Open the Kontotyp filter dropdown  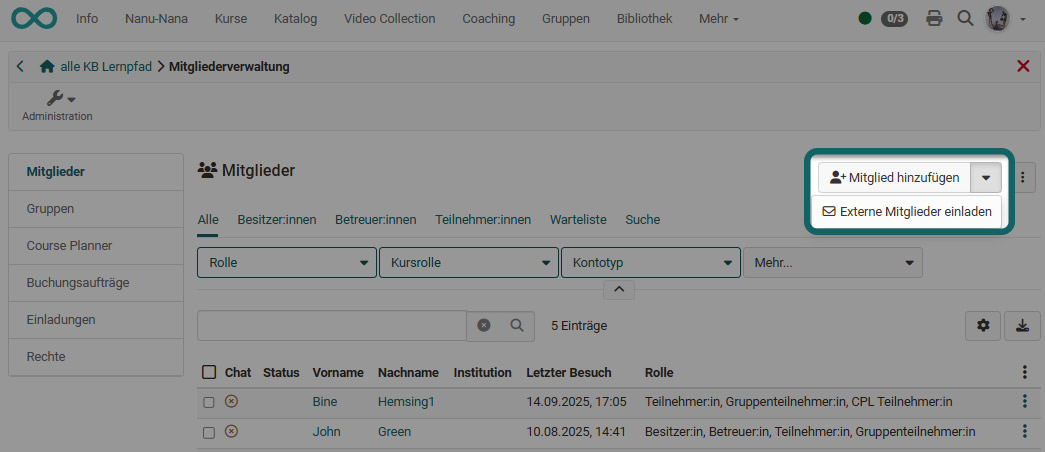[650, 262]
